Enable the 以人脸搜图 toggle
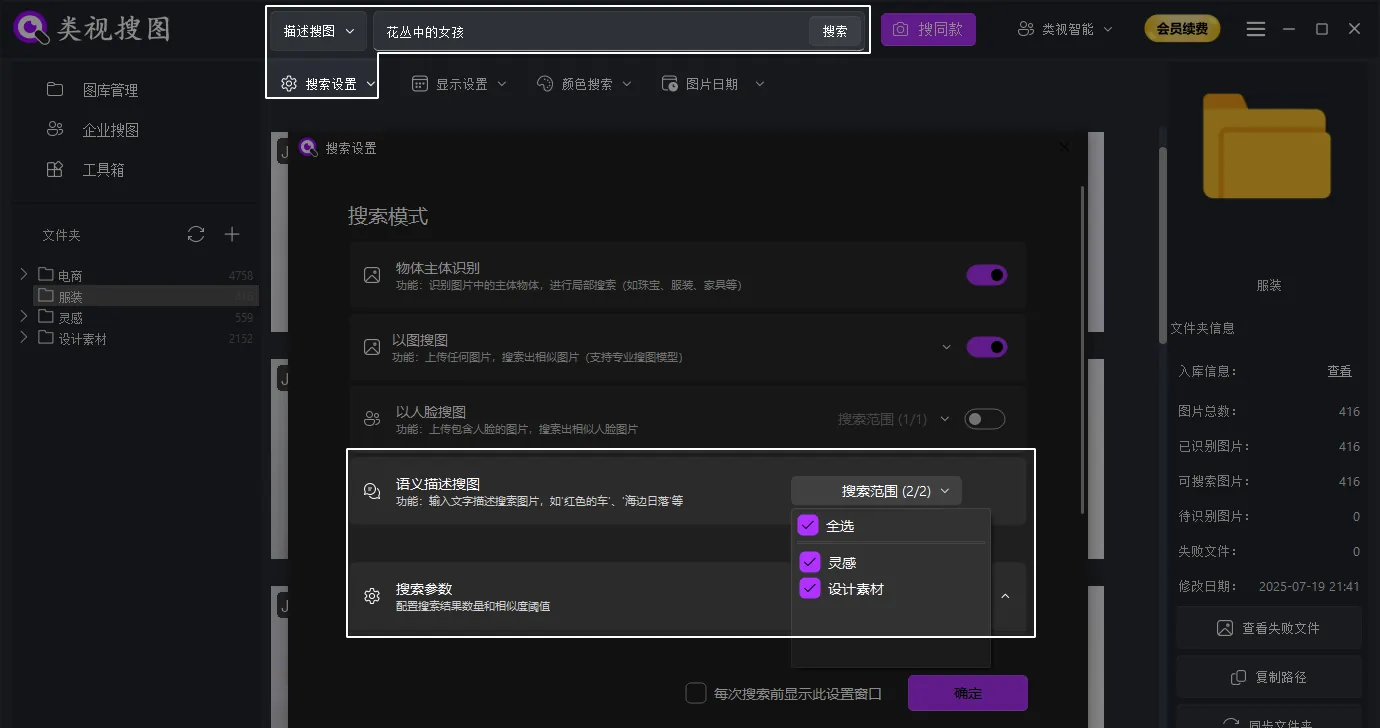Viewport: 1380px width, 728px height. click(985, 418)
